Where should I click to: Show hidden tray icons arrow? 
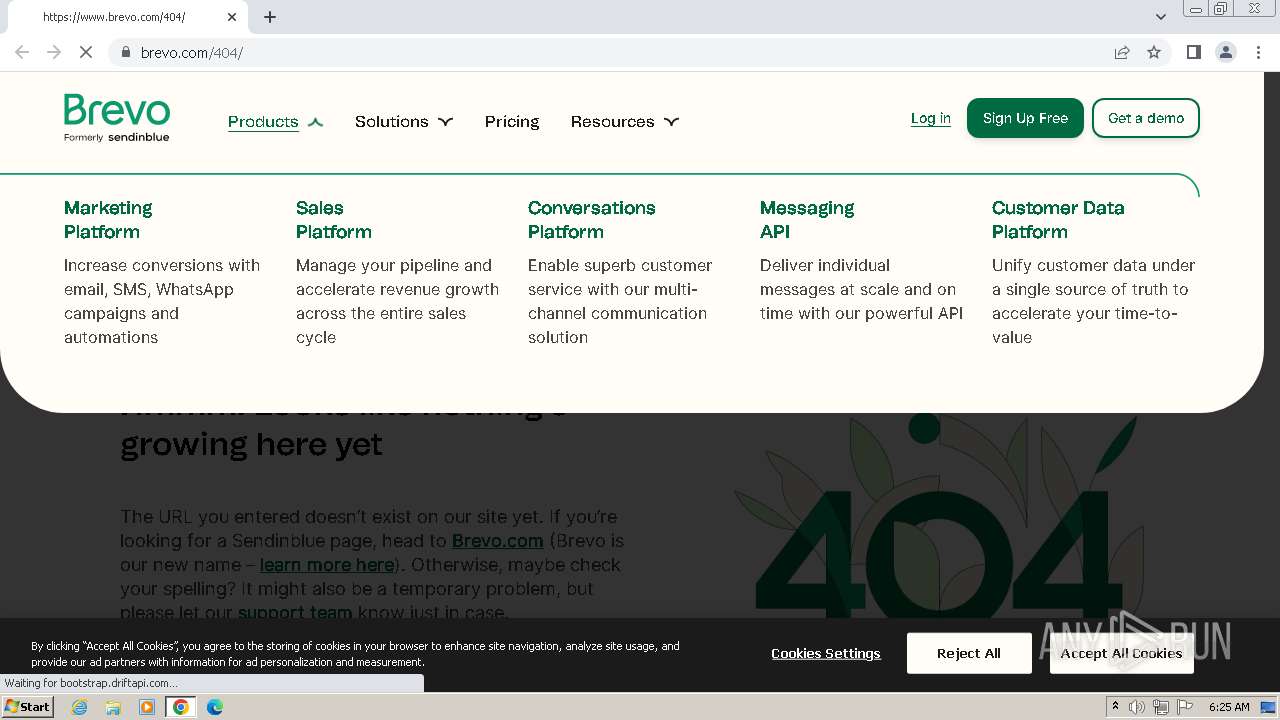click(1115, 706)
